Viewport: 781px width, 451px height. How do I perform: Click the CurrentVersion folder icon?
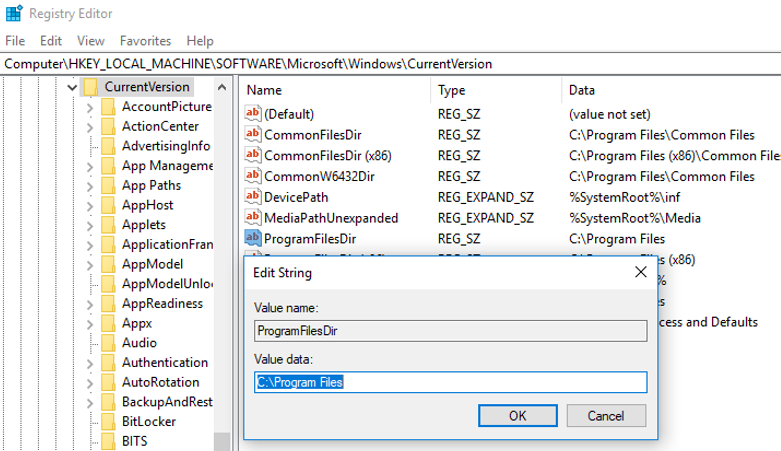point(91,87)
